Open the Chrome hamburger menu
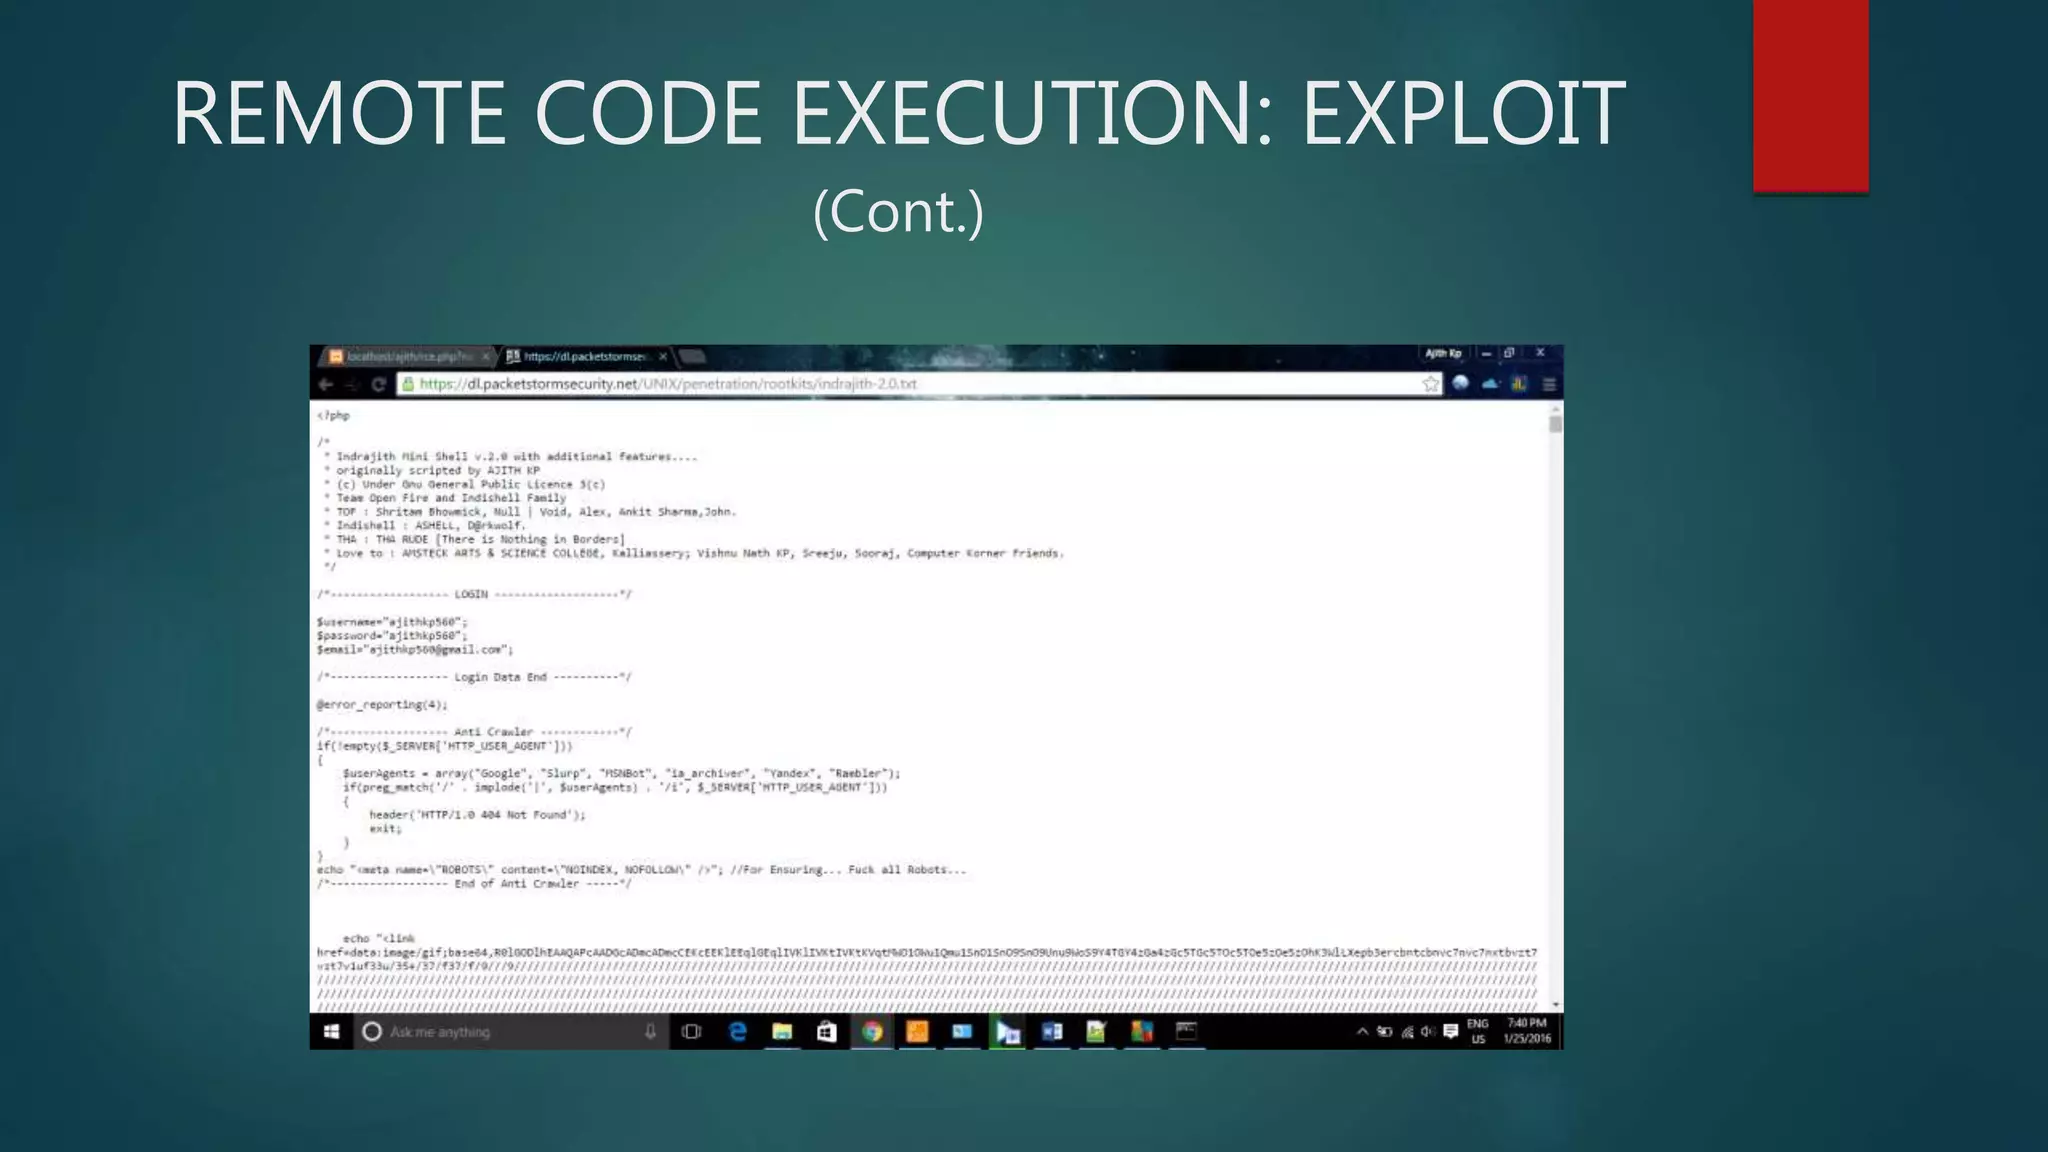 1549,384
